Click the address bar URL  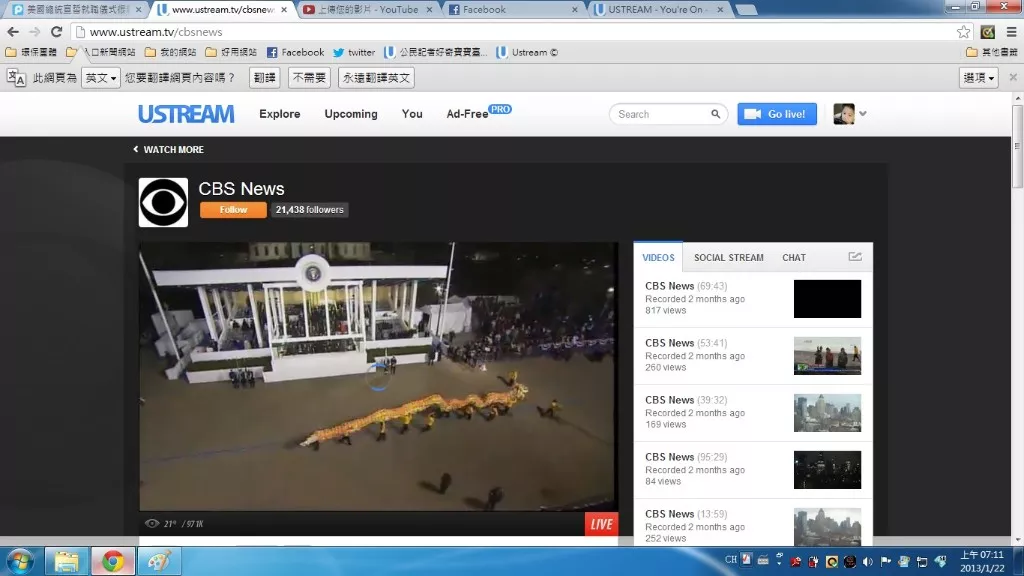156,31
